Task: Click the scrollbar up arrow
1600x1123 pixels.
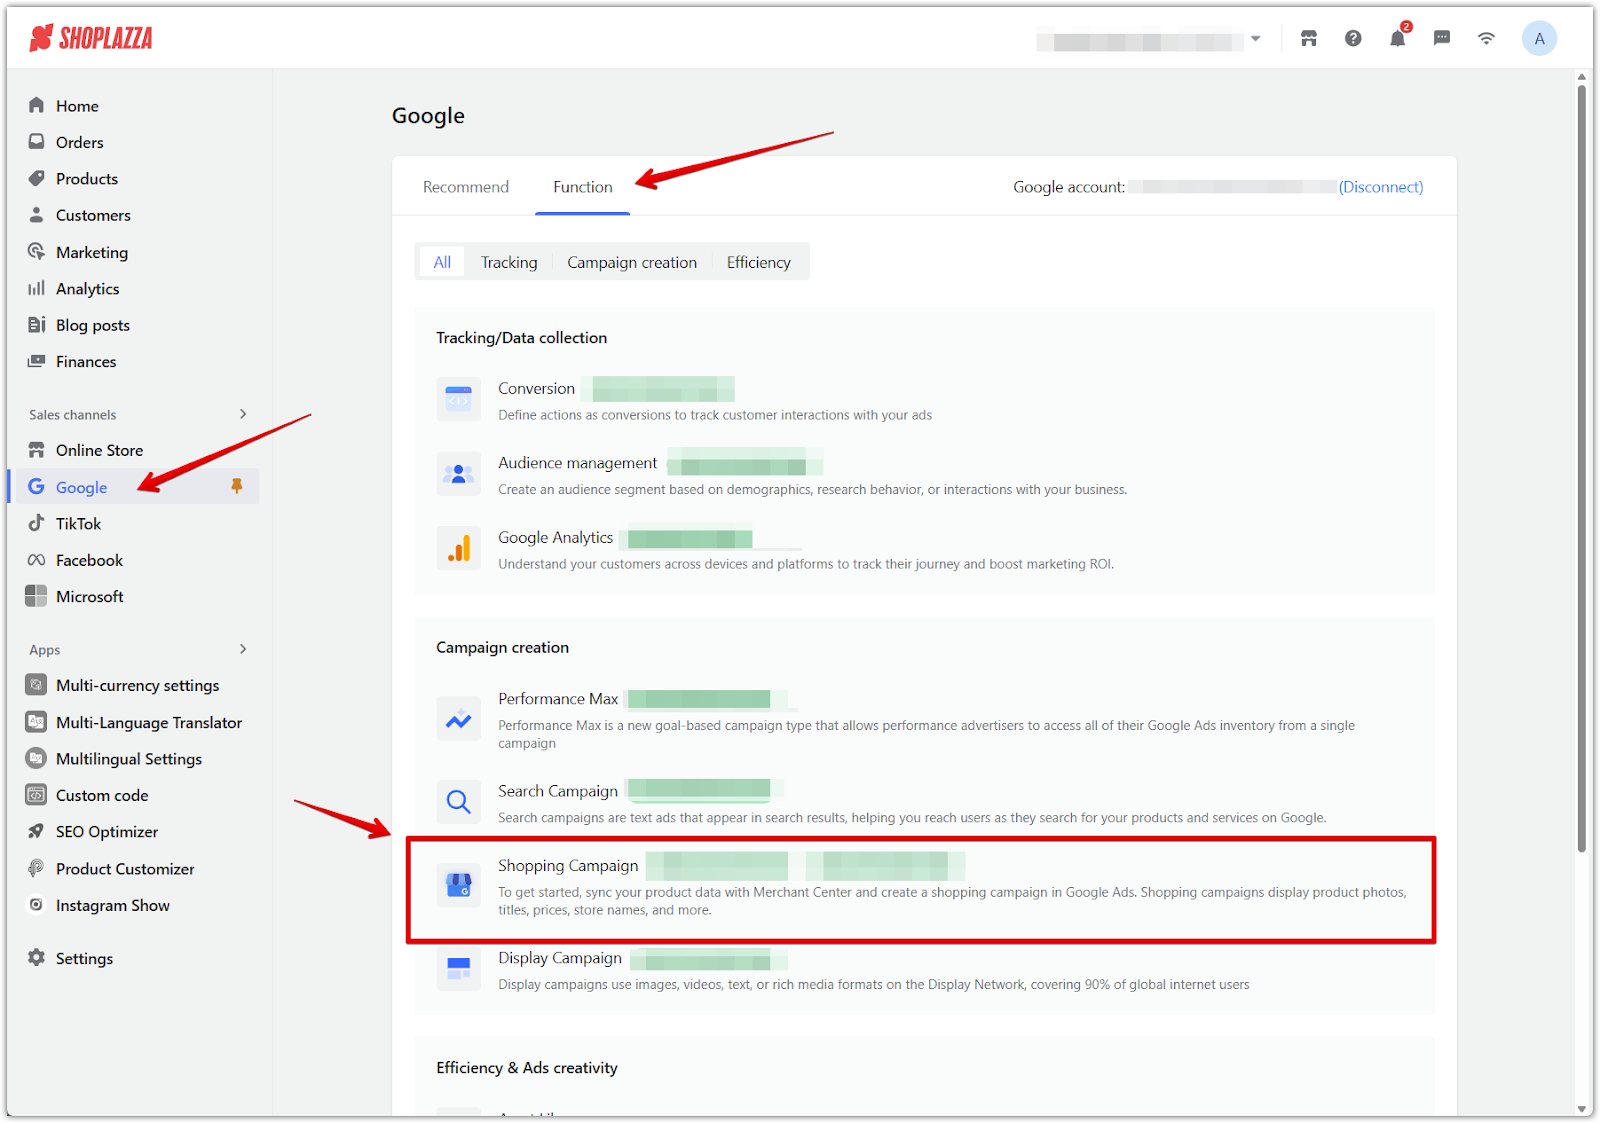Action: coord(1582,77)
